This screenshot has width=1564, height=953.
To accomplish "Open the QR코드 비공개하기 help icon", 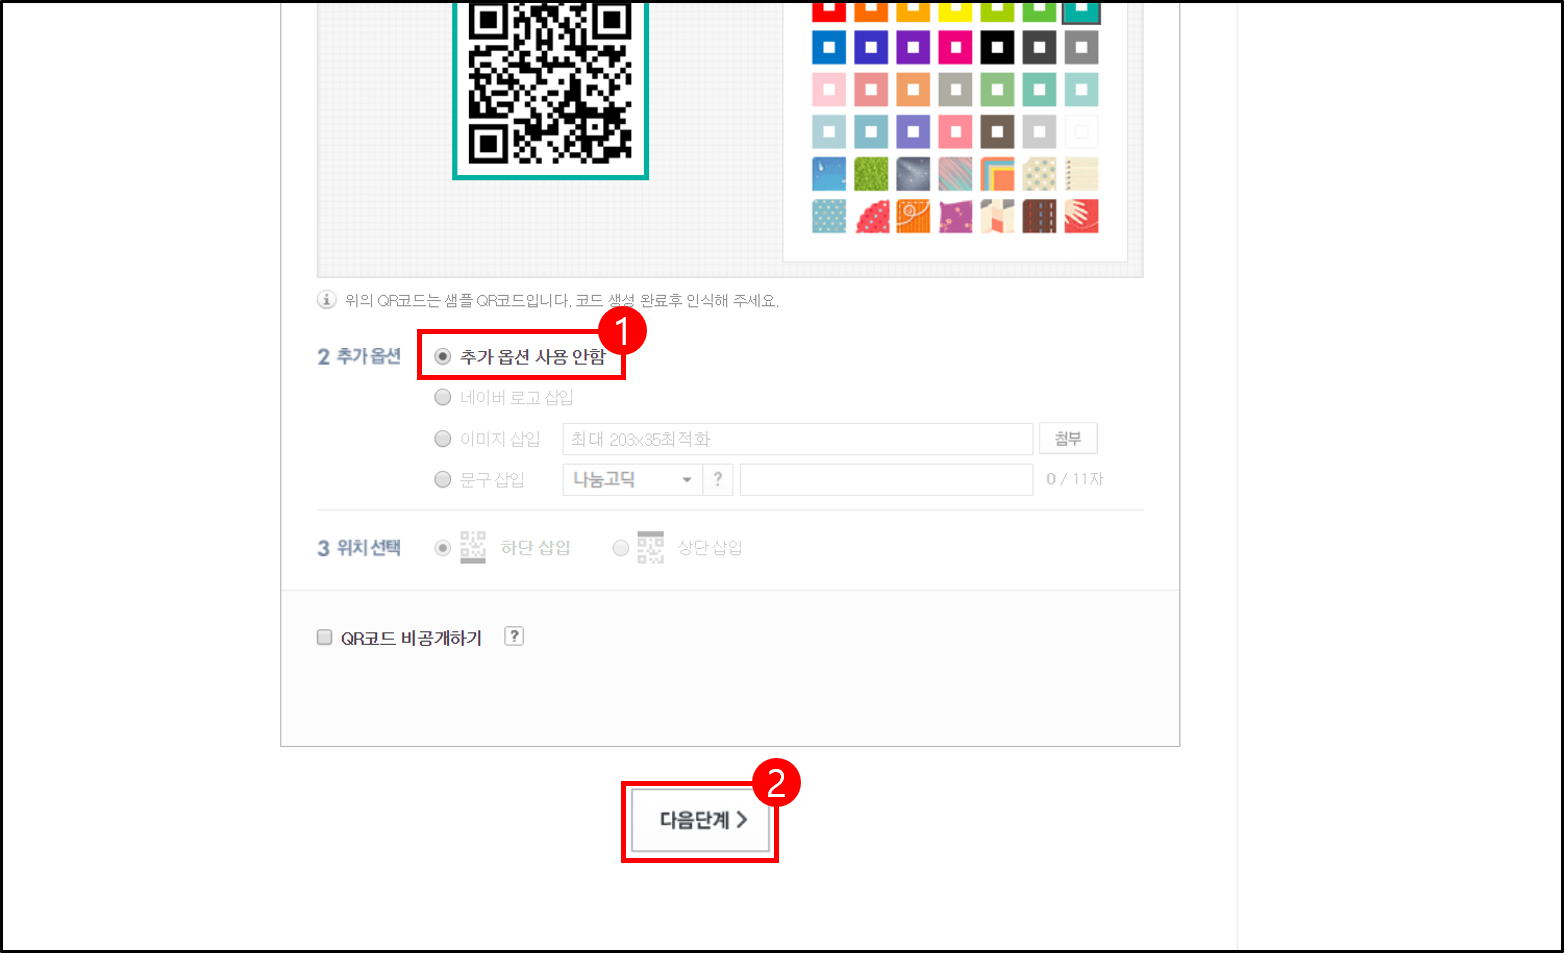I will click(x=514, y=636).
